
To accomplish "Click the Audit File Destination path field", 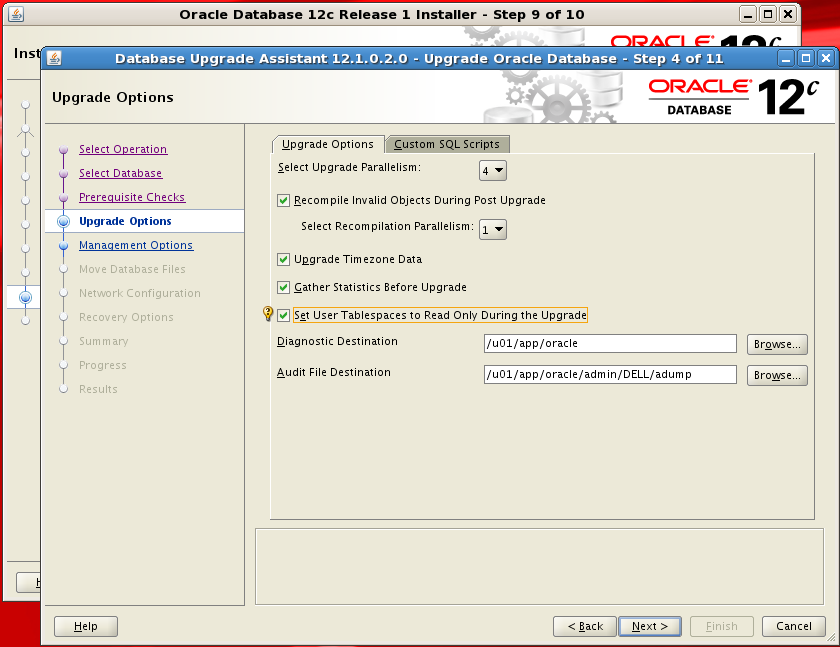I will tap(610, 374).
